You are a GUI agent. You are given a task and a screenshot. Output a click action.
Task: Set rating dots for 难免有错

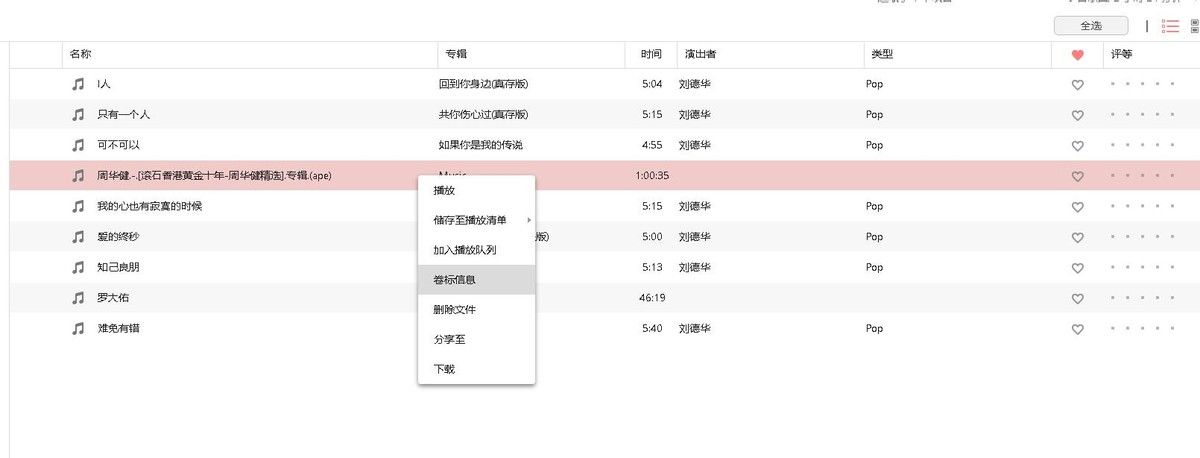tap(1143, 329)
